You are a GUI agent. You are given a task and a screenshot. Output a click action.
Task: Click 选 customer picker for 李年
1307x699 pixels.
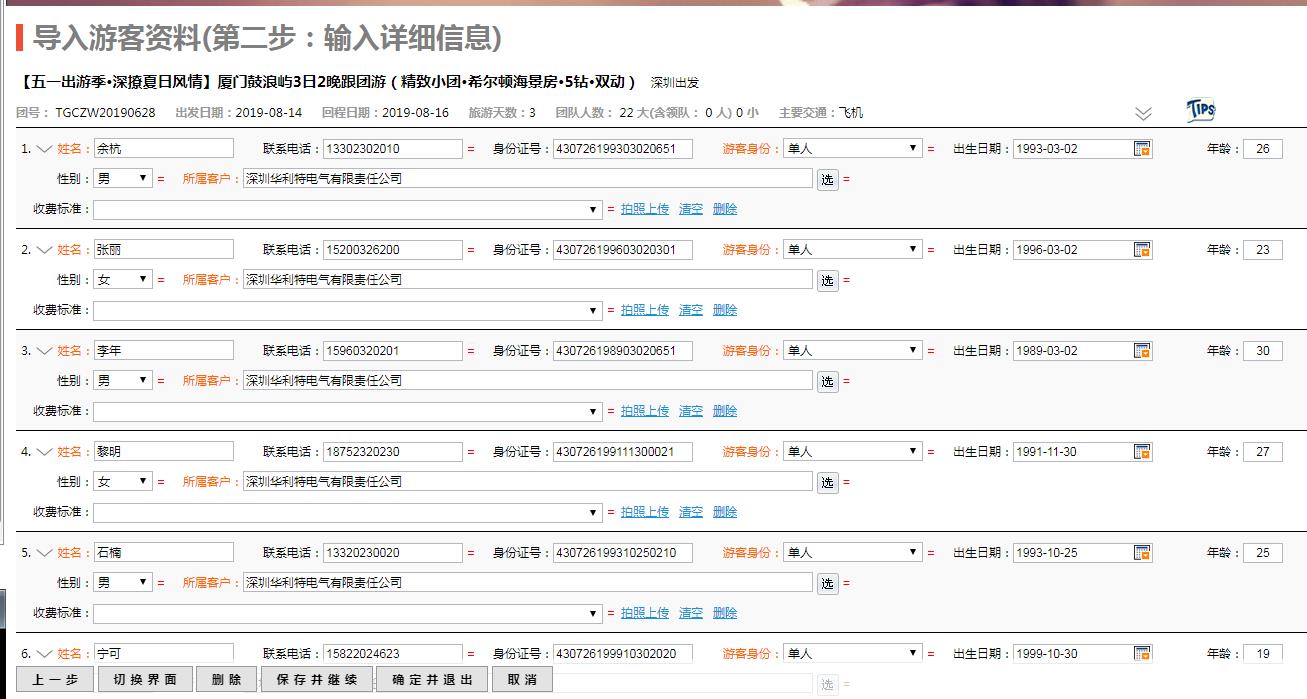(827, 382)
